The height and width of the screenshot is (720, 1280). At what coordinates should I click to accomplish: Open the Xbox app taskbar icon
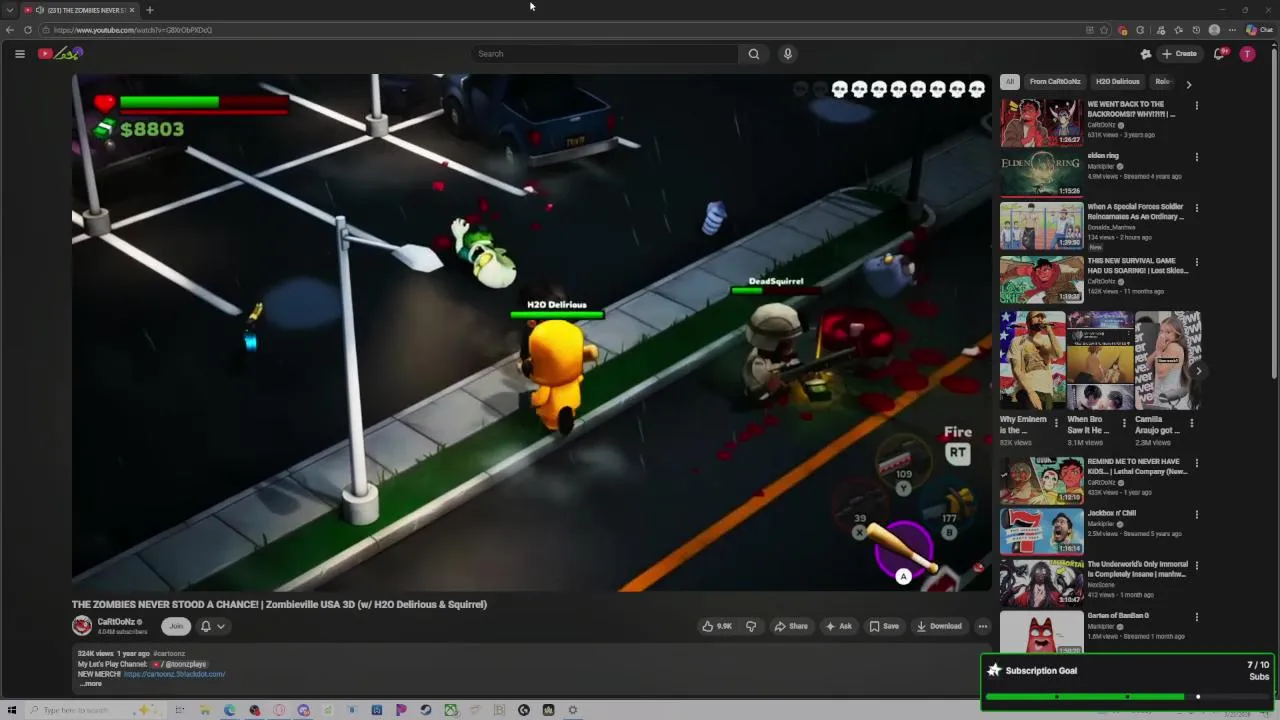(x=451, y=710)
